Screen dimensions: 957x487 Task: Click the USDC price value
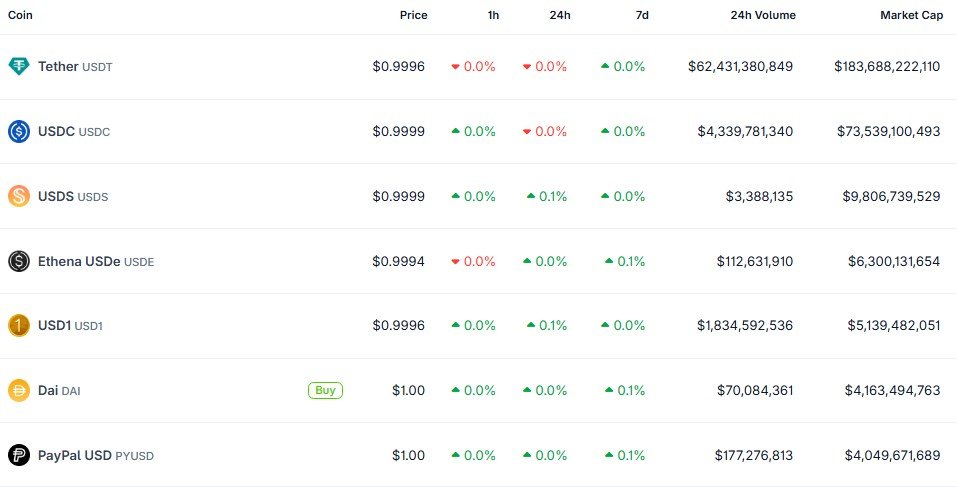[x=398, y=131]
